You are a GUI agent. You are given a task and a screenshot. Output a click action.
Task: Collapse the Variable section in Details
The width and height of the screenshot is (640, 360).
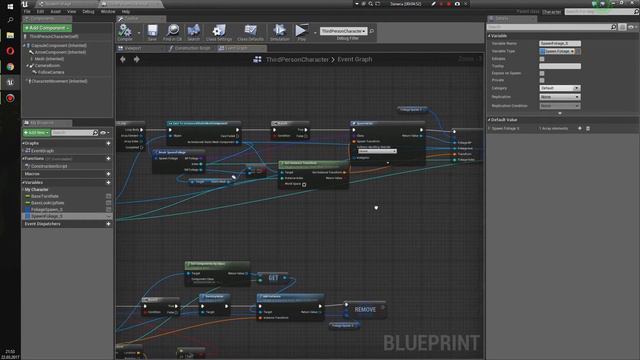point(489,36)
